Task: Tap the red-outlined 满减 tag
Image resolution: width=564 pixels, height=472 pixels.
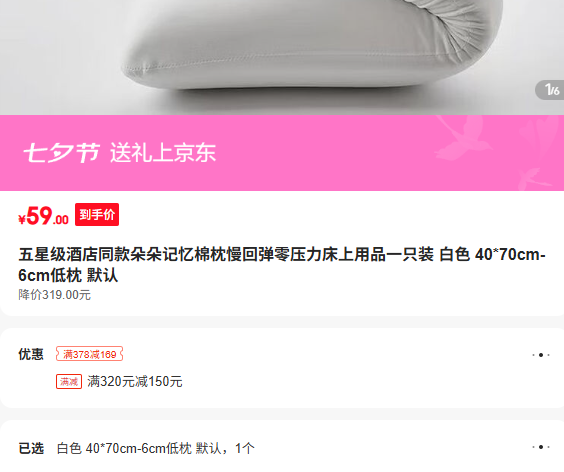Action: [69, 381]
